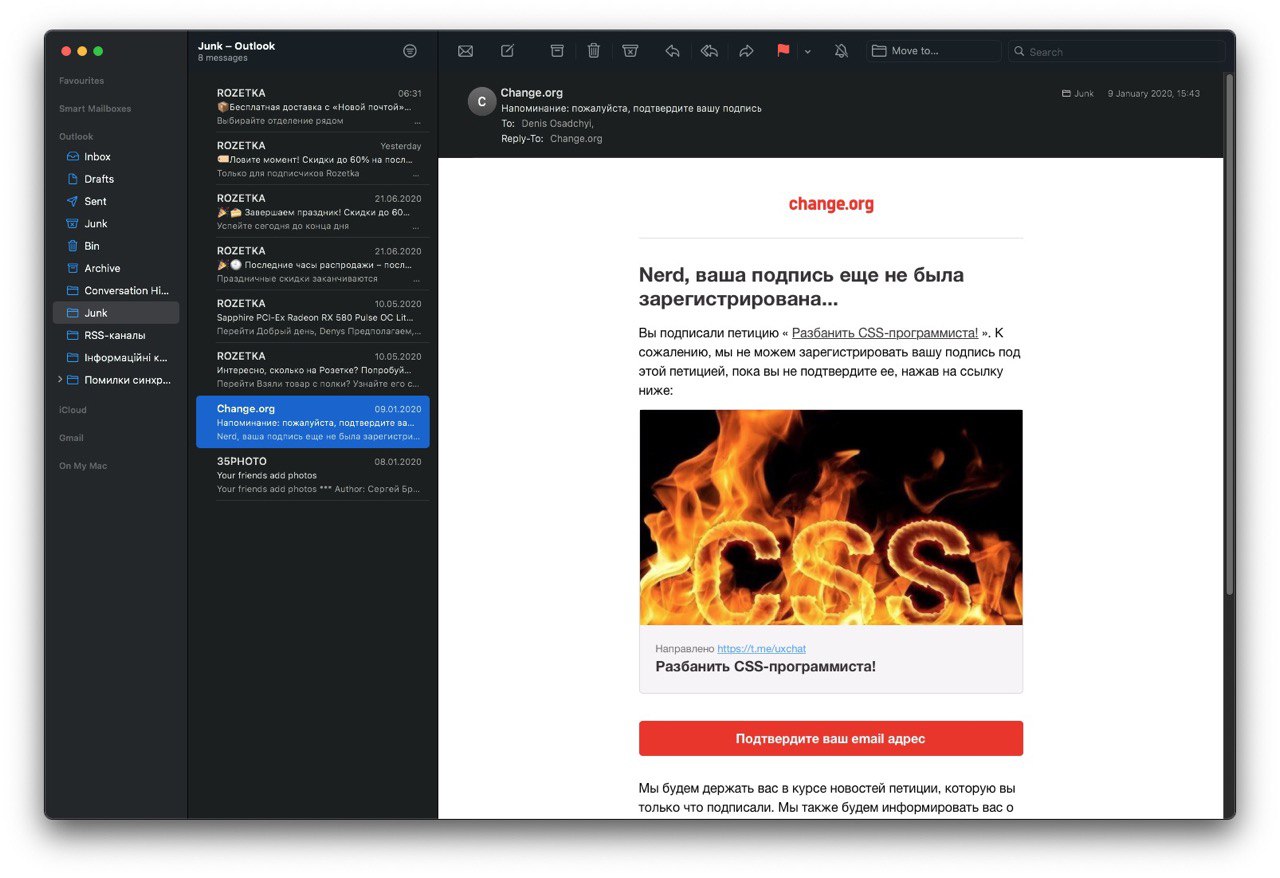Archive the selected message

557,51
